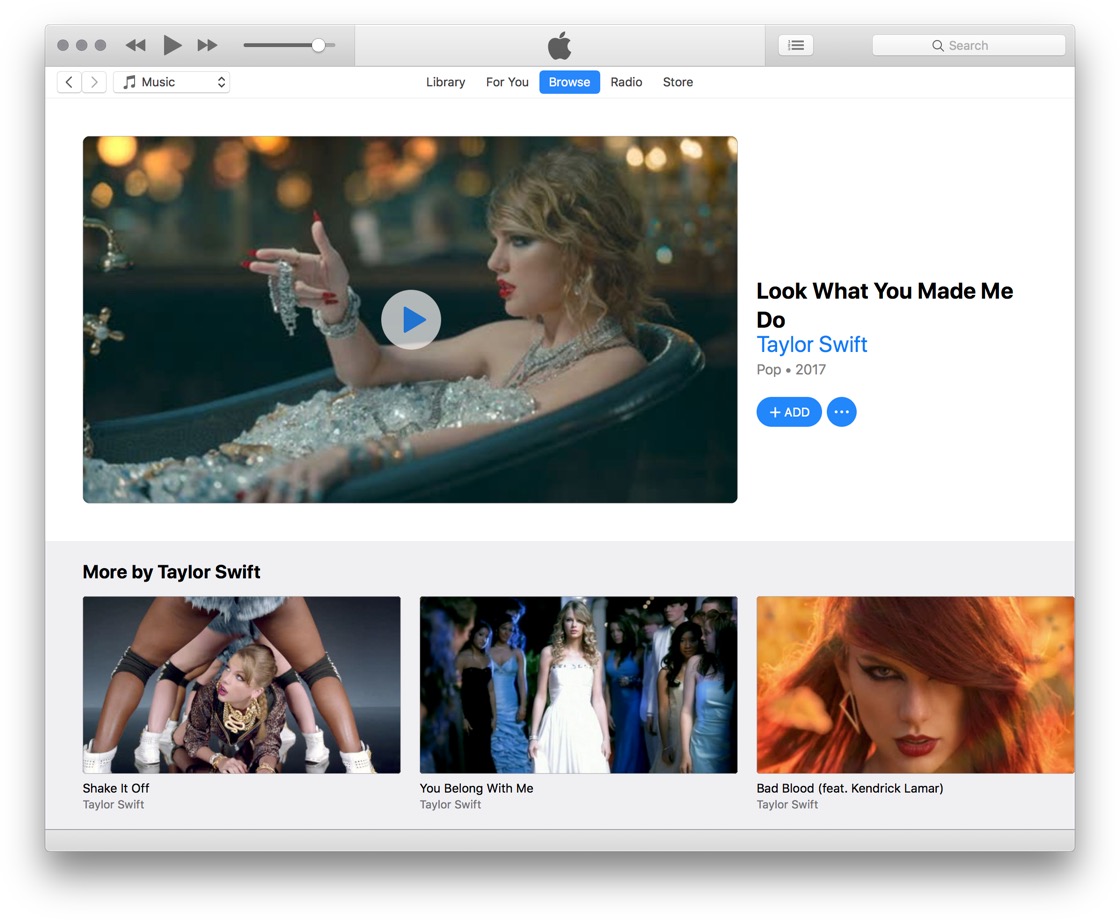Play the Look What You Made Me Do video

(410, 320)
